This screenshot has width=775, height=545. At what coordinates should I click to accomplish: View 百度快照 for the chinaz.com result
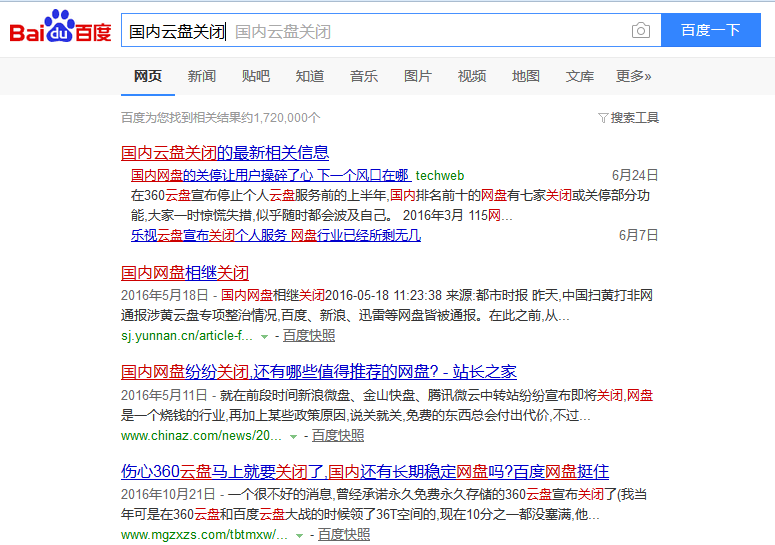click(338, 436)
